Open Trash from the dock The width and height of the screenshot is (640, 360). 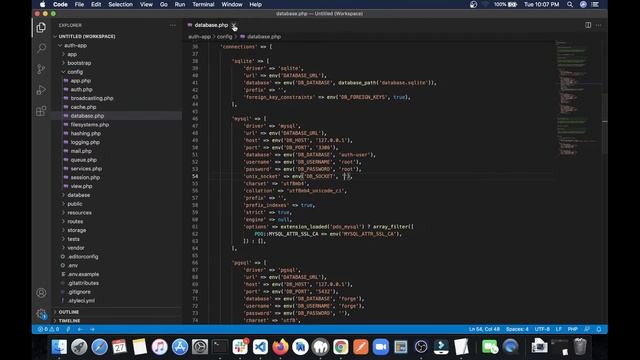tap(580, 347)
